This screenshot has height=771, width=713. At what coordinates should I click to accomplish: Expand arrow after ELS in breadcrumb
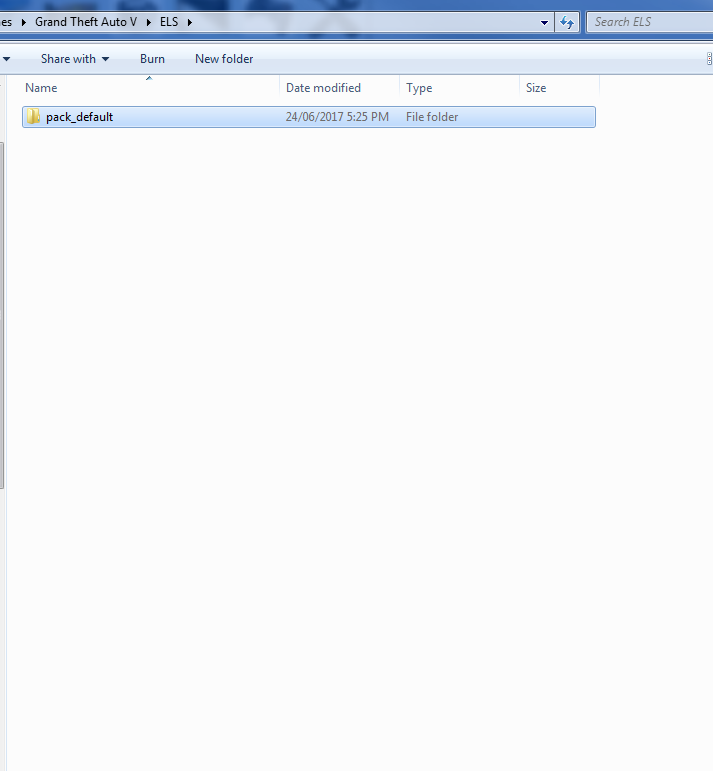point(189,22)
